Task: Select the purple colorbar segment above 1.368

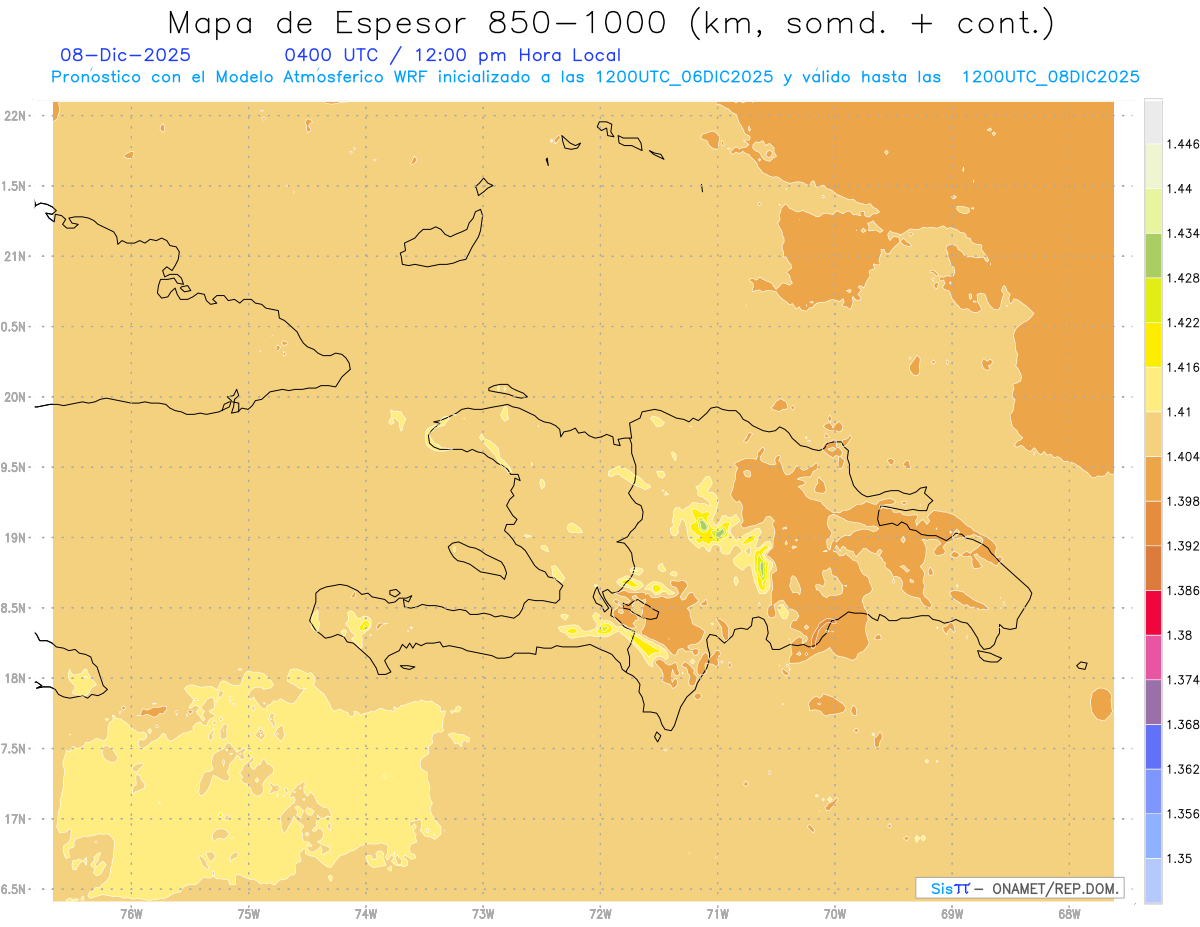Action: [x=1153, y=702]
